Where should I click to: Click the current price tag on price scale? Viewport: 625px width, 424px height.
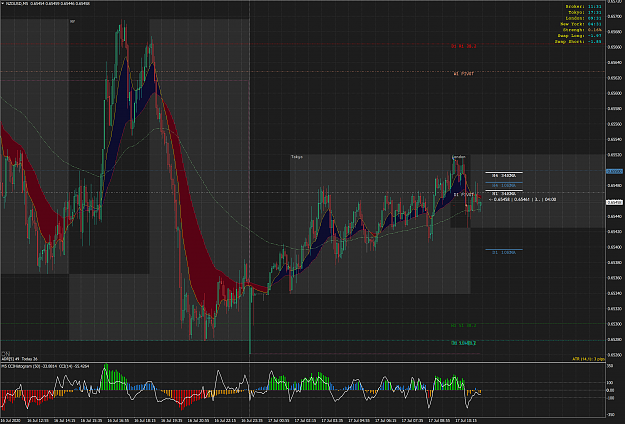(614, 202)
